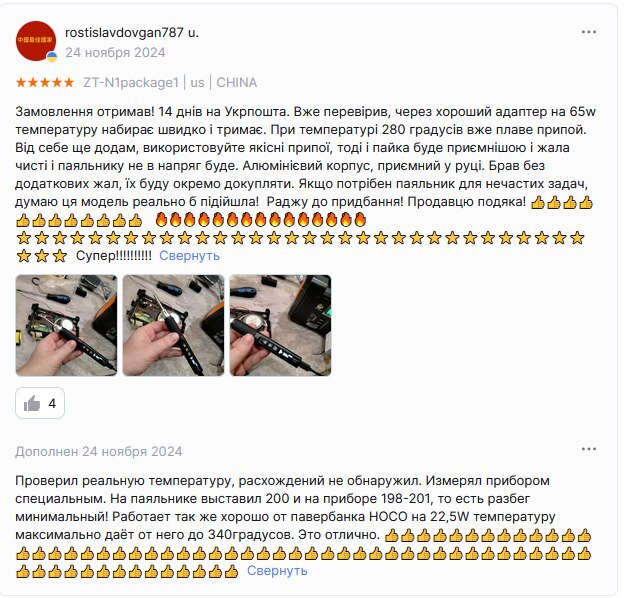Viewport: 624px width, 598px height.
Task: View the second soldering iron photo
Action: pos(174,325)
